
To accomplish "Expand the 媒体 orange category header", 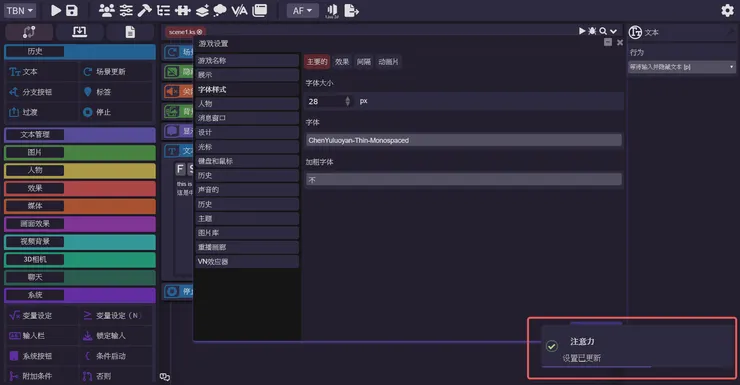I will (80, 206).
